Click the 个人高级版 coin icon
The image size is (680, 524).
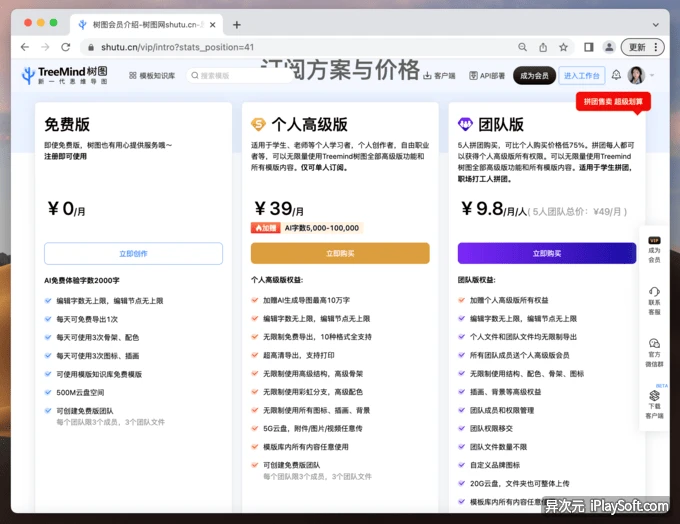258,124
